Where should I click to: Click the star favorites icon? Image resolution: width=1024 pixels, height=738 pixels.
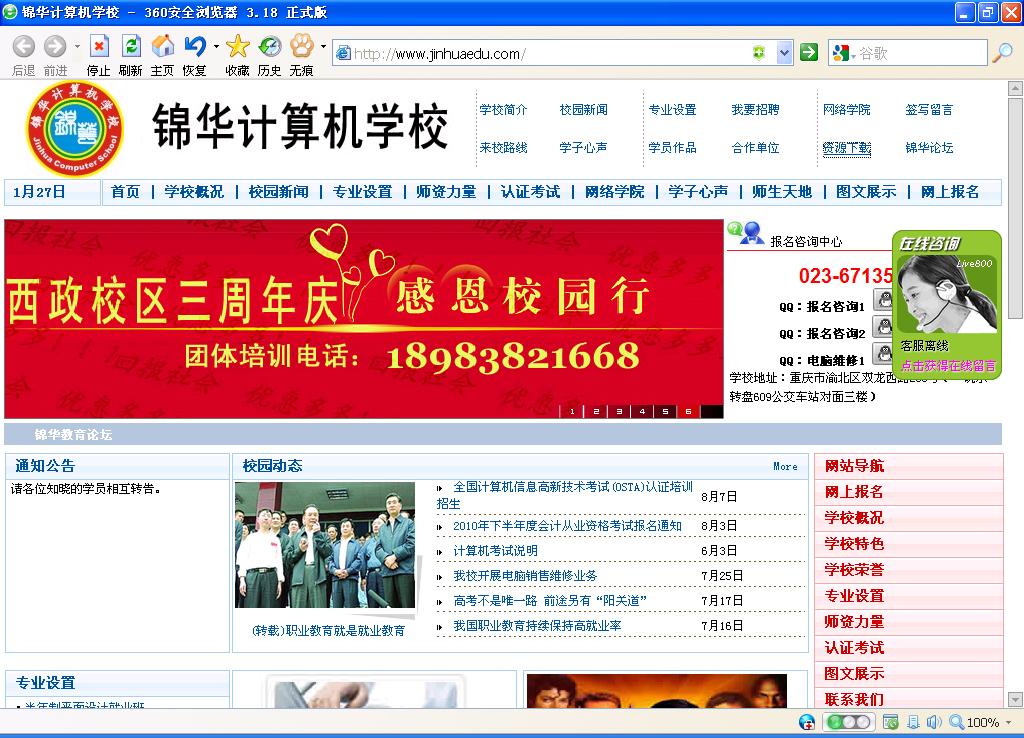click(x=237, y=47)
